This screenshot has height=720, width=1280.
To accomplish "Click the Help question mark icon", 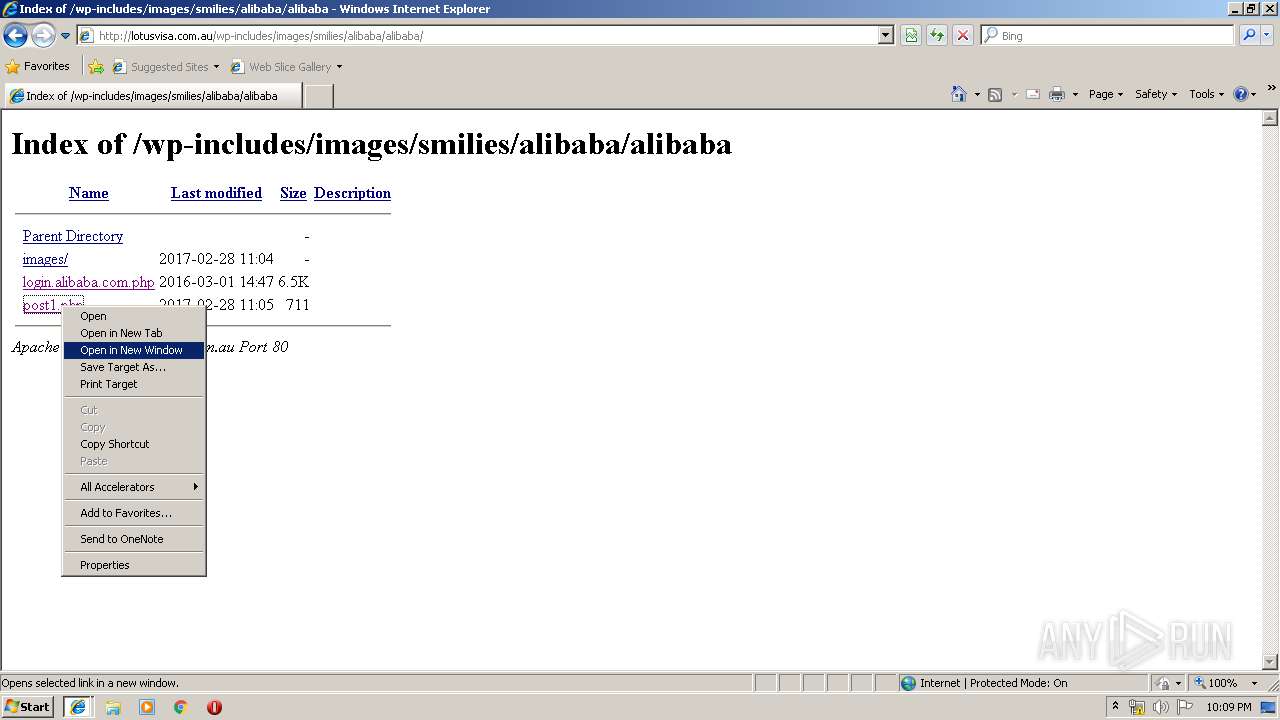I will pos(1241,94).
